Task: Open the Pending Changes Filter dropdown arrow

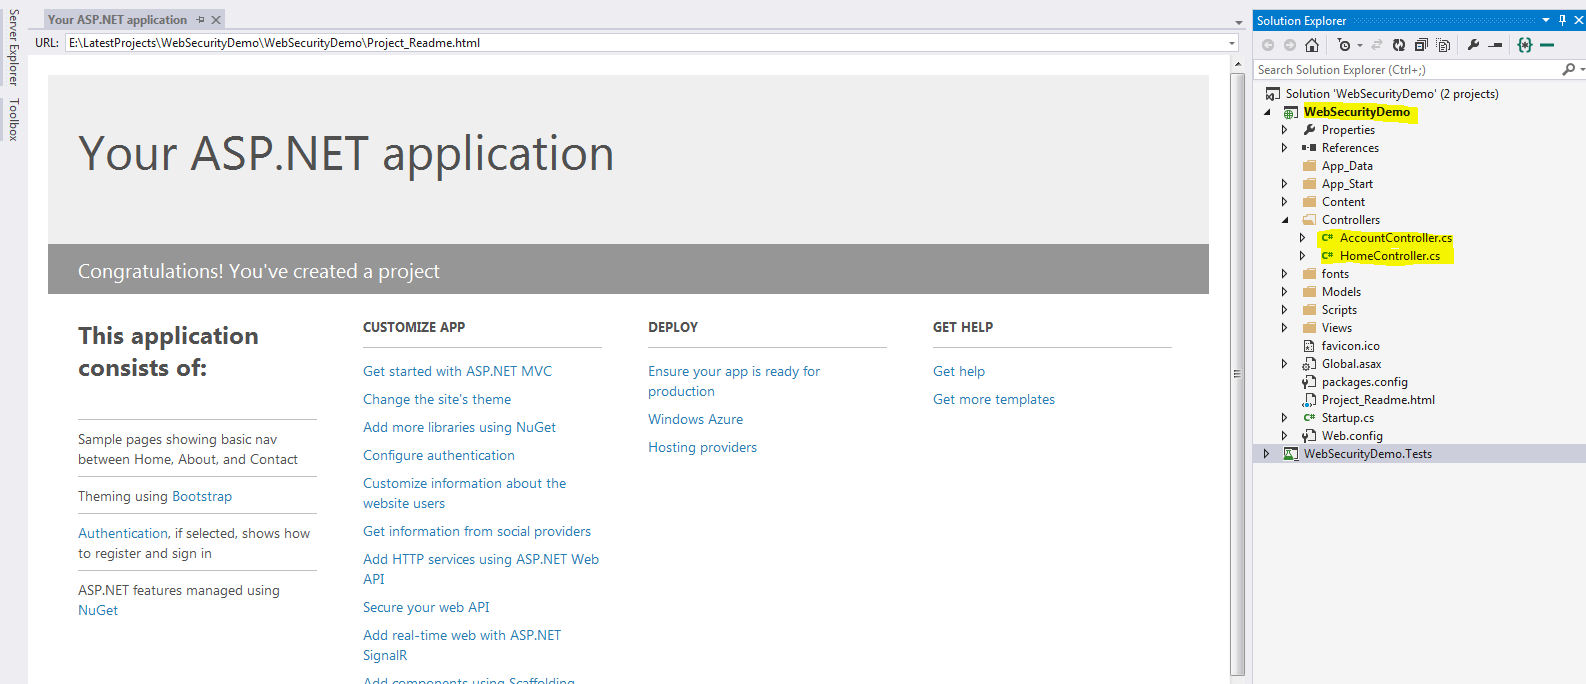Action: 1360,45
